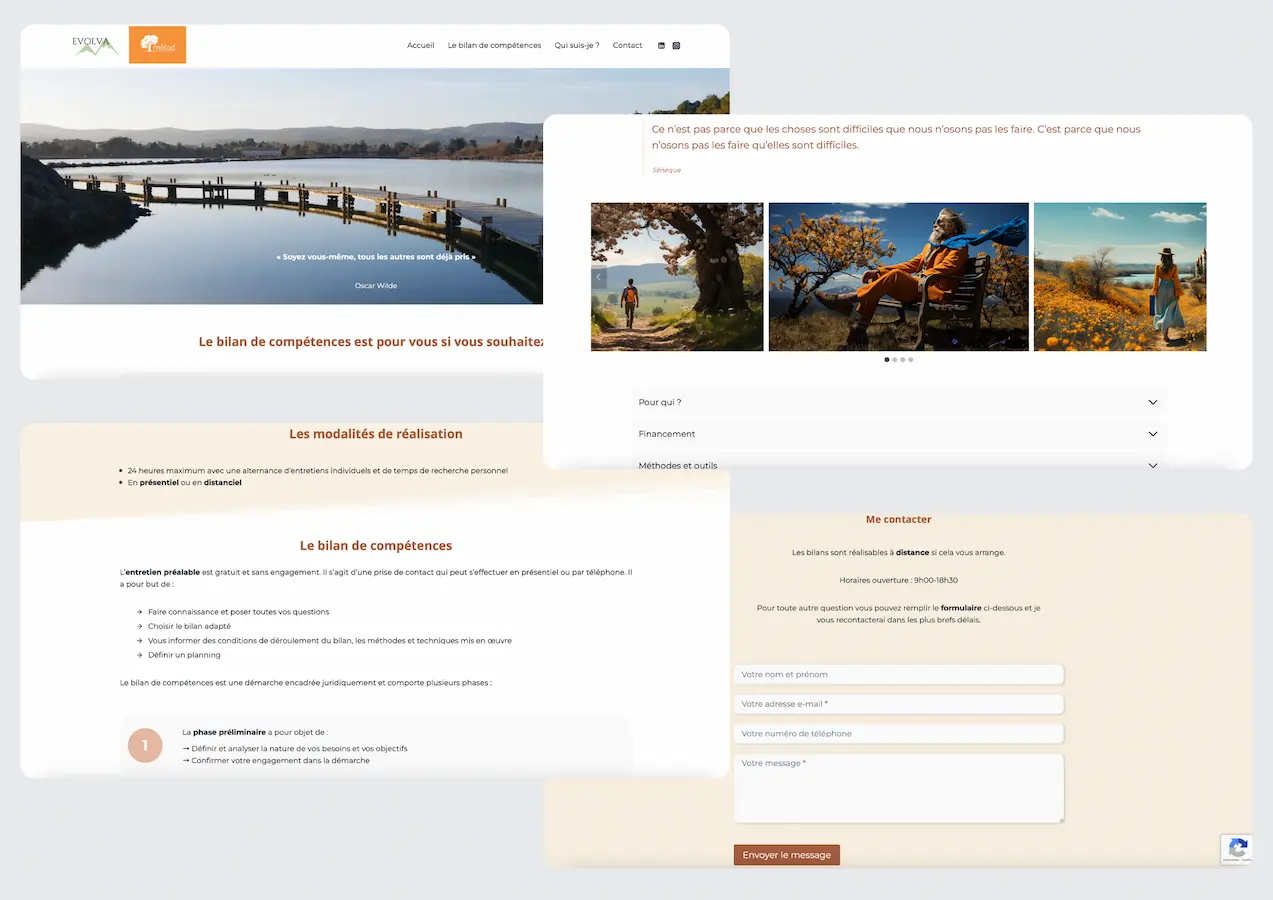Viewport: 1273px width, 900px height.
Task: Select the last carousel dot
Action: (x=911, y=359)
